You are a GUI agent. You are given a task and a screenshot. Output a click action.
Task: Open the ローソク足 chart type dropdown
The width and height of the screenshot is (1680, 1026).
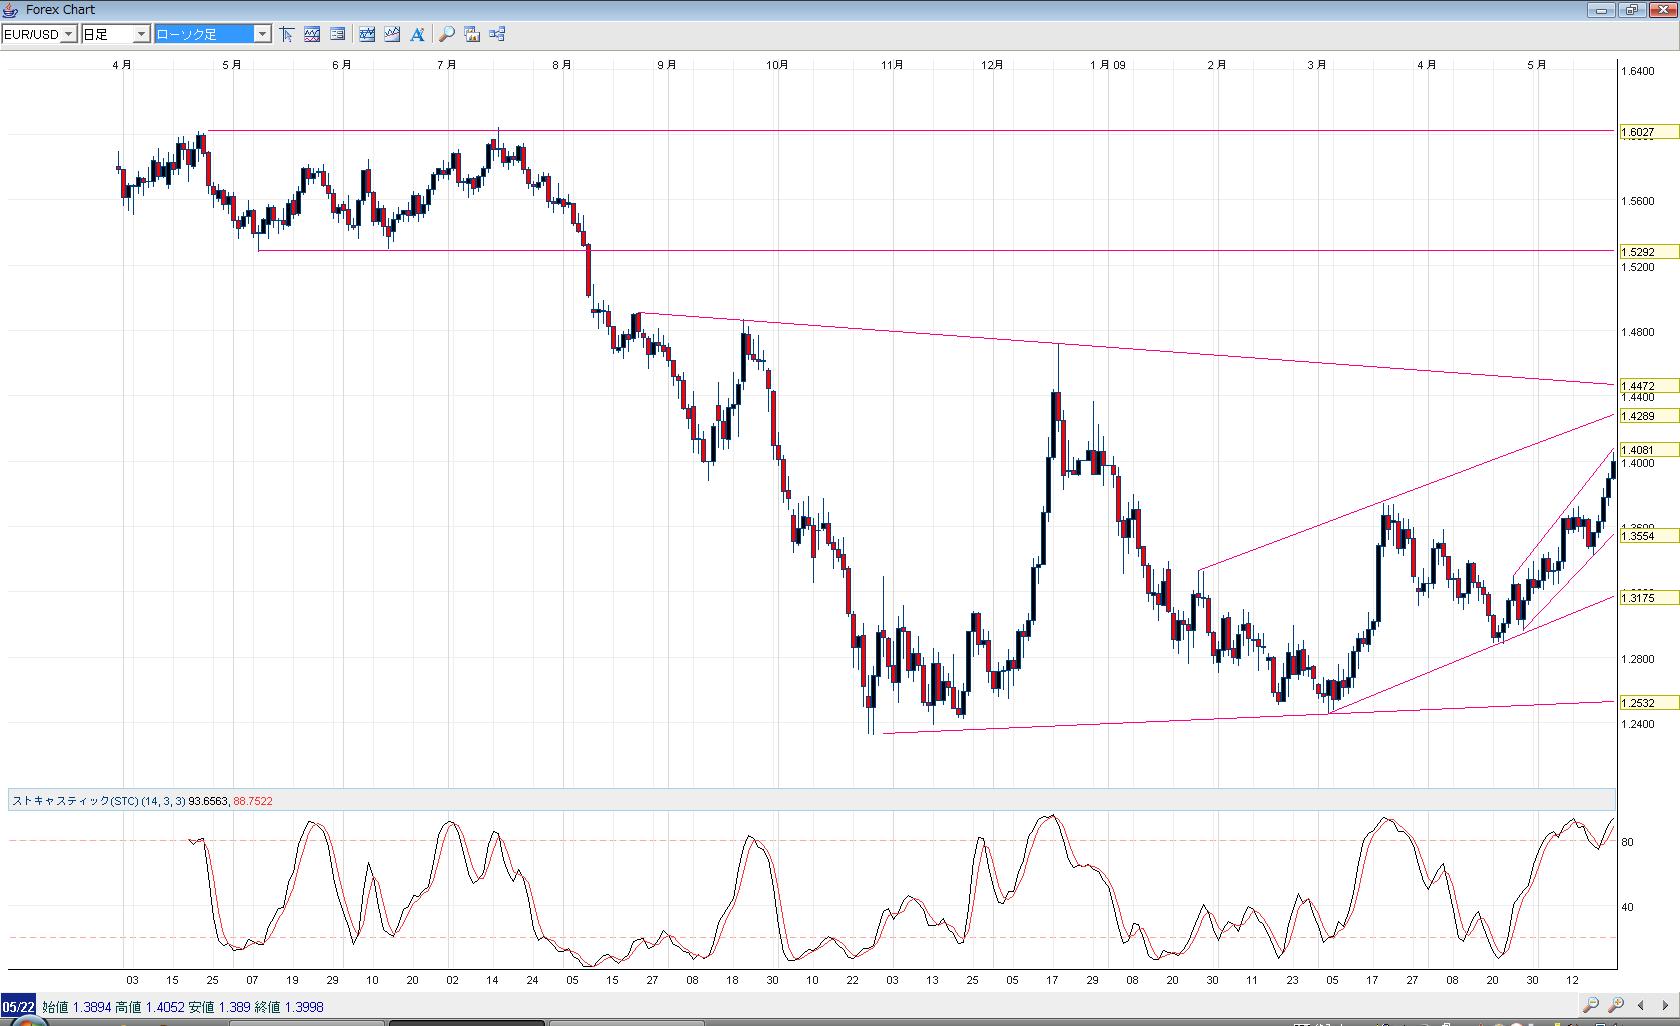coord(262,34)
